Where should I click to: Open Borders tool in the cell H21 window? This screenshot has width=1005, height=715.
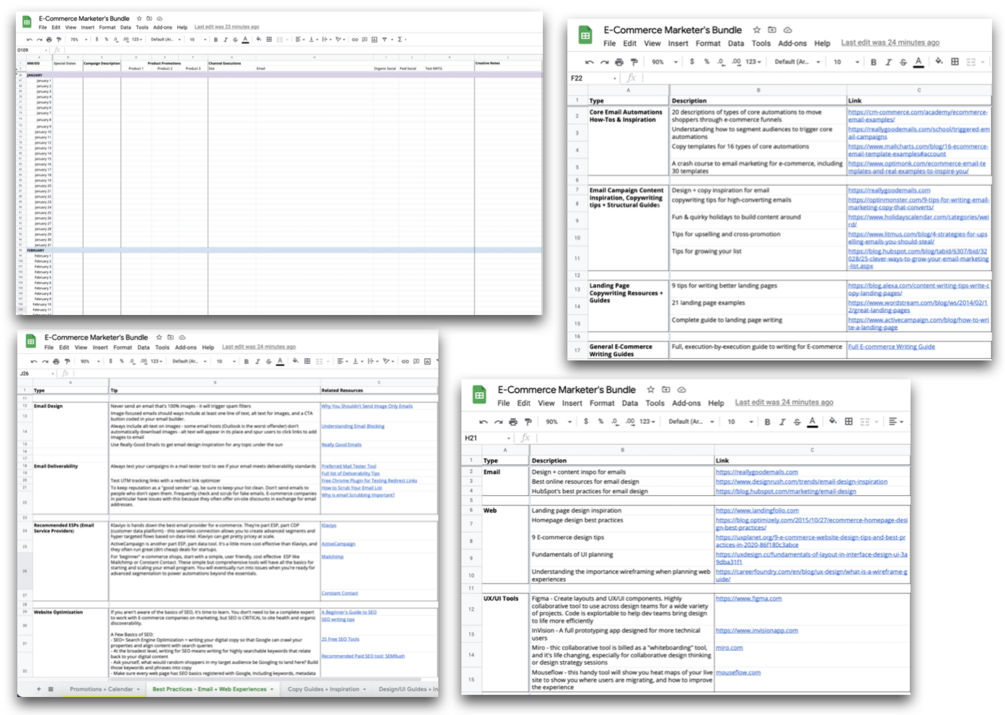click(x=849, y=422)
